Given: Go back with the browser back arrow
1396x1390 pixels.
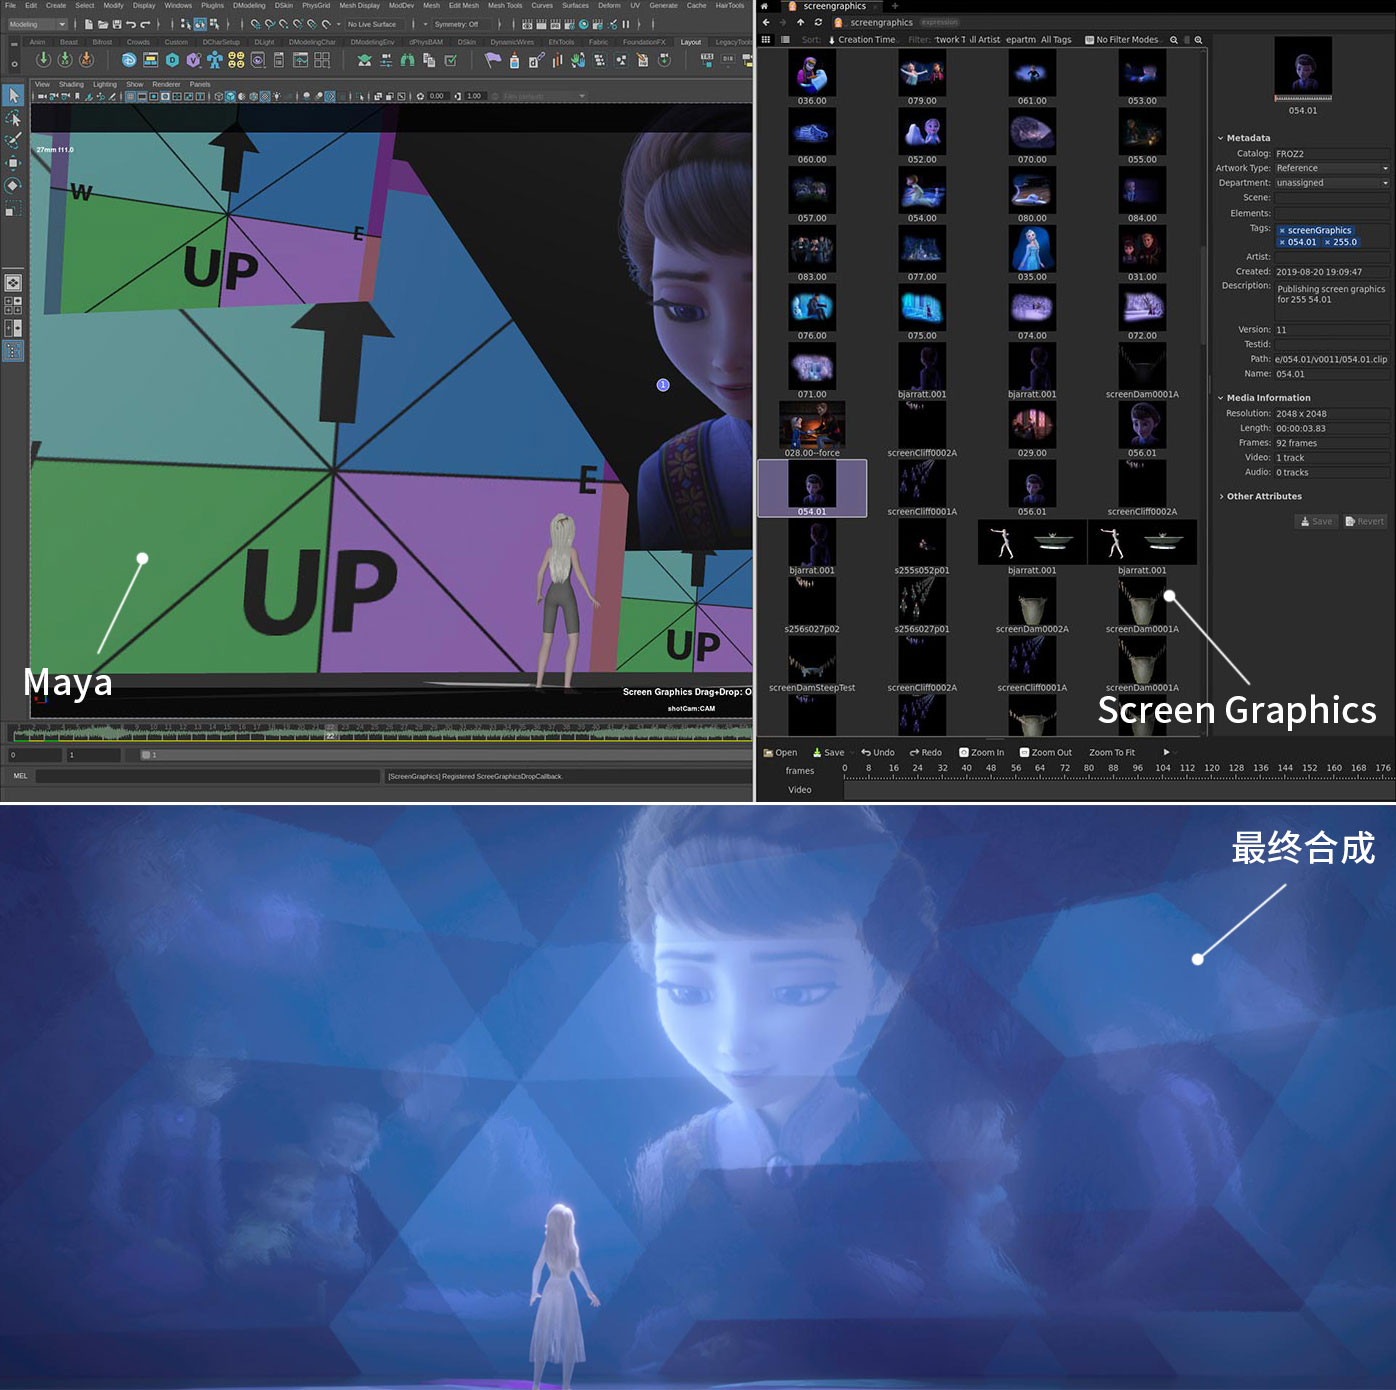Looking at the screenshot, I should [x=766, y=22].
